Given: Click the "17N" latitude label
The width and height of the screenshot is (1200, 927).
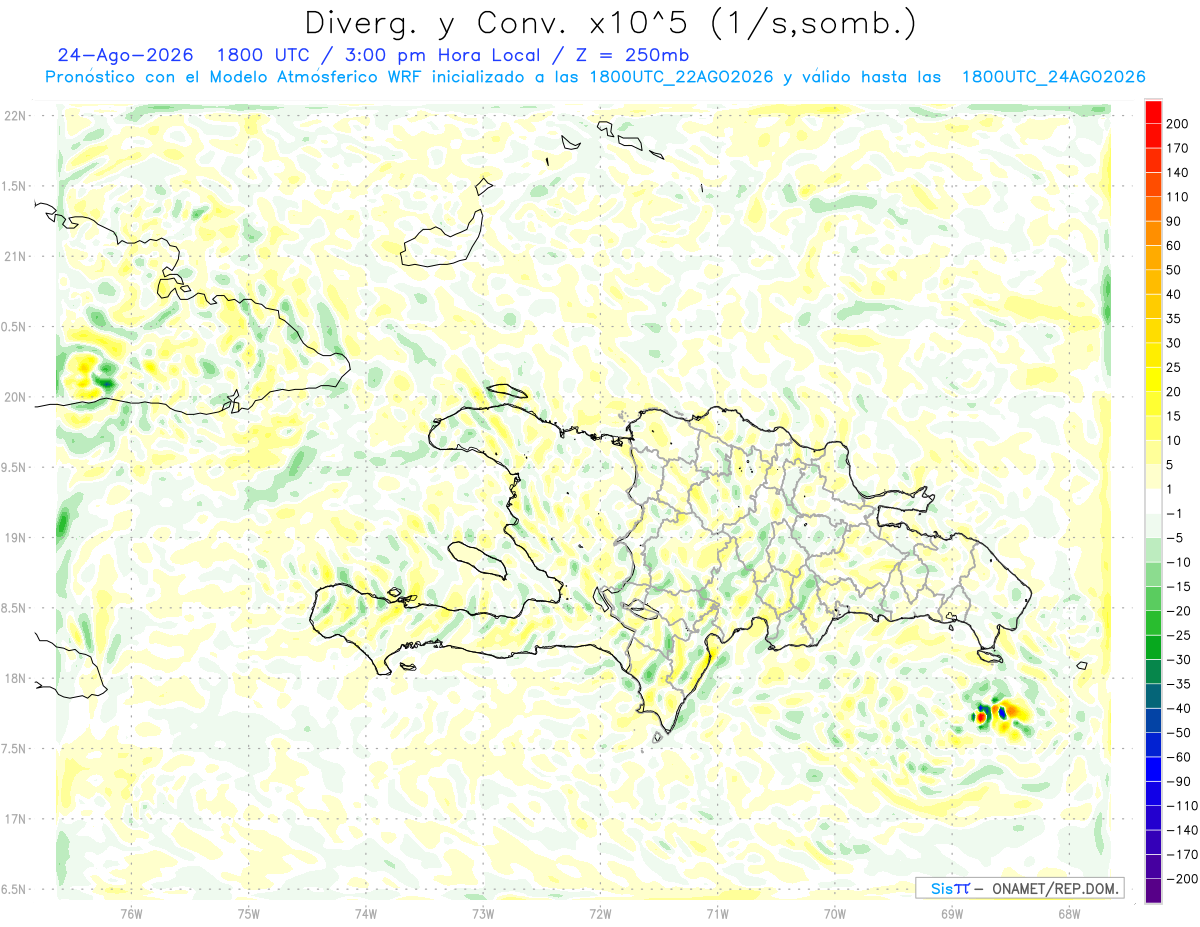Looking at the screenshot, I should (x=14, y=819).
